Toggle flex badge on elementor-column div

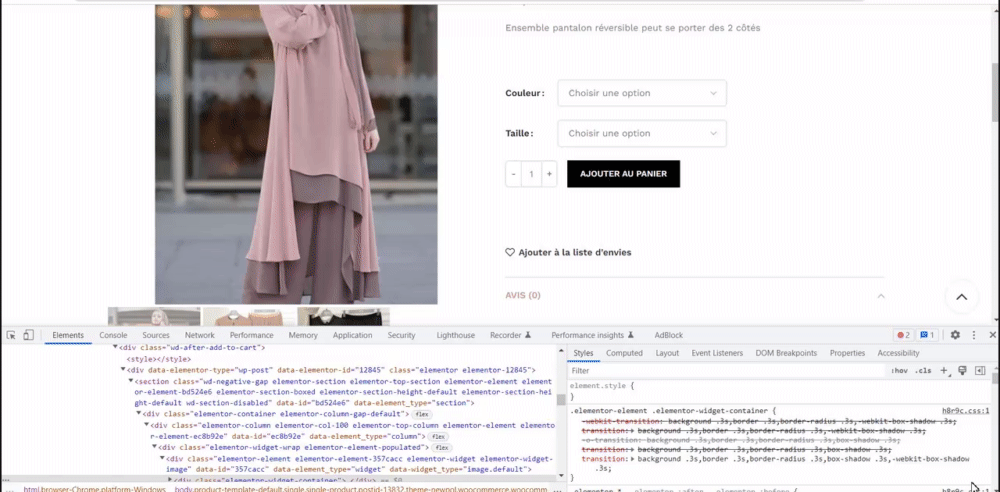pyautogui.click(x=438, y=436)
